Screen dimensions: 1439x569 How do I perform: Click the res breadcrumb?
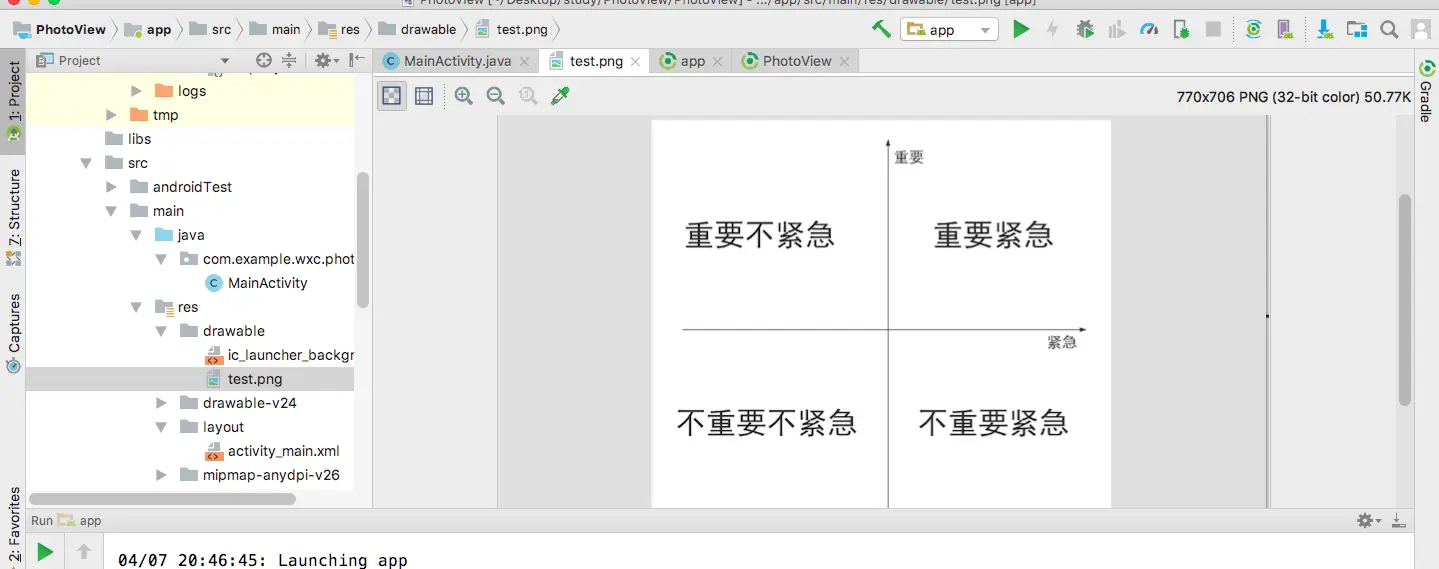[340, 29]
